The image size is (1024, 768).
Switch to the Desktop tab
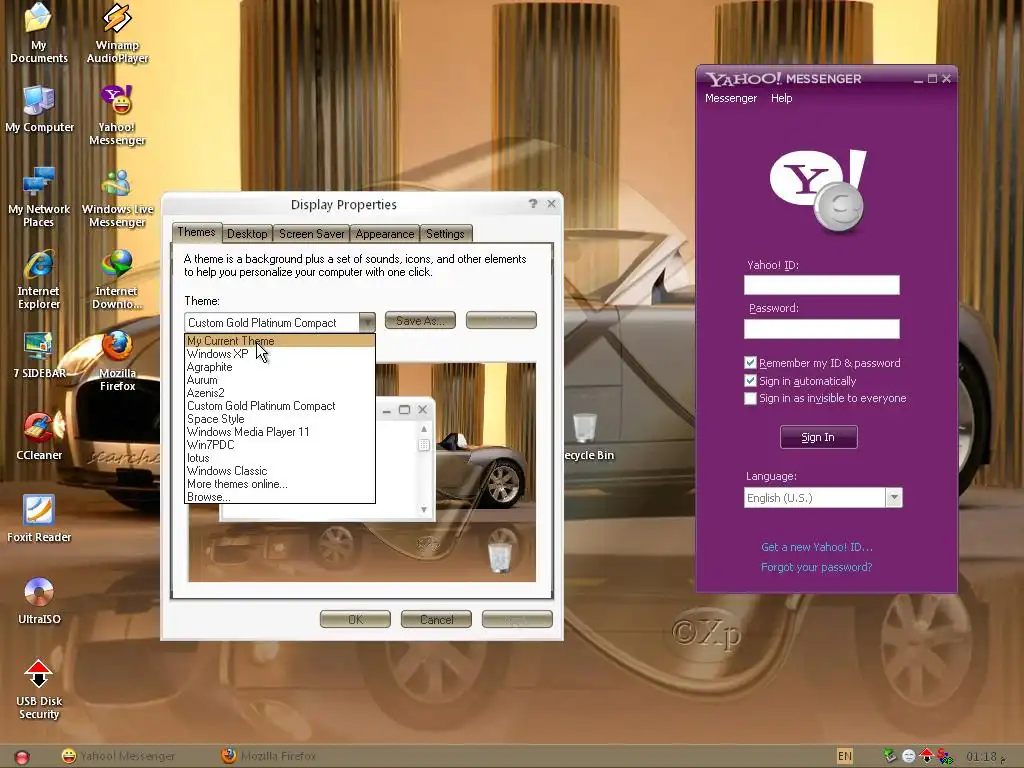coord(247,234)
